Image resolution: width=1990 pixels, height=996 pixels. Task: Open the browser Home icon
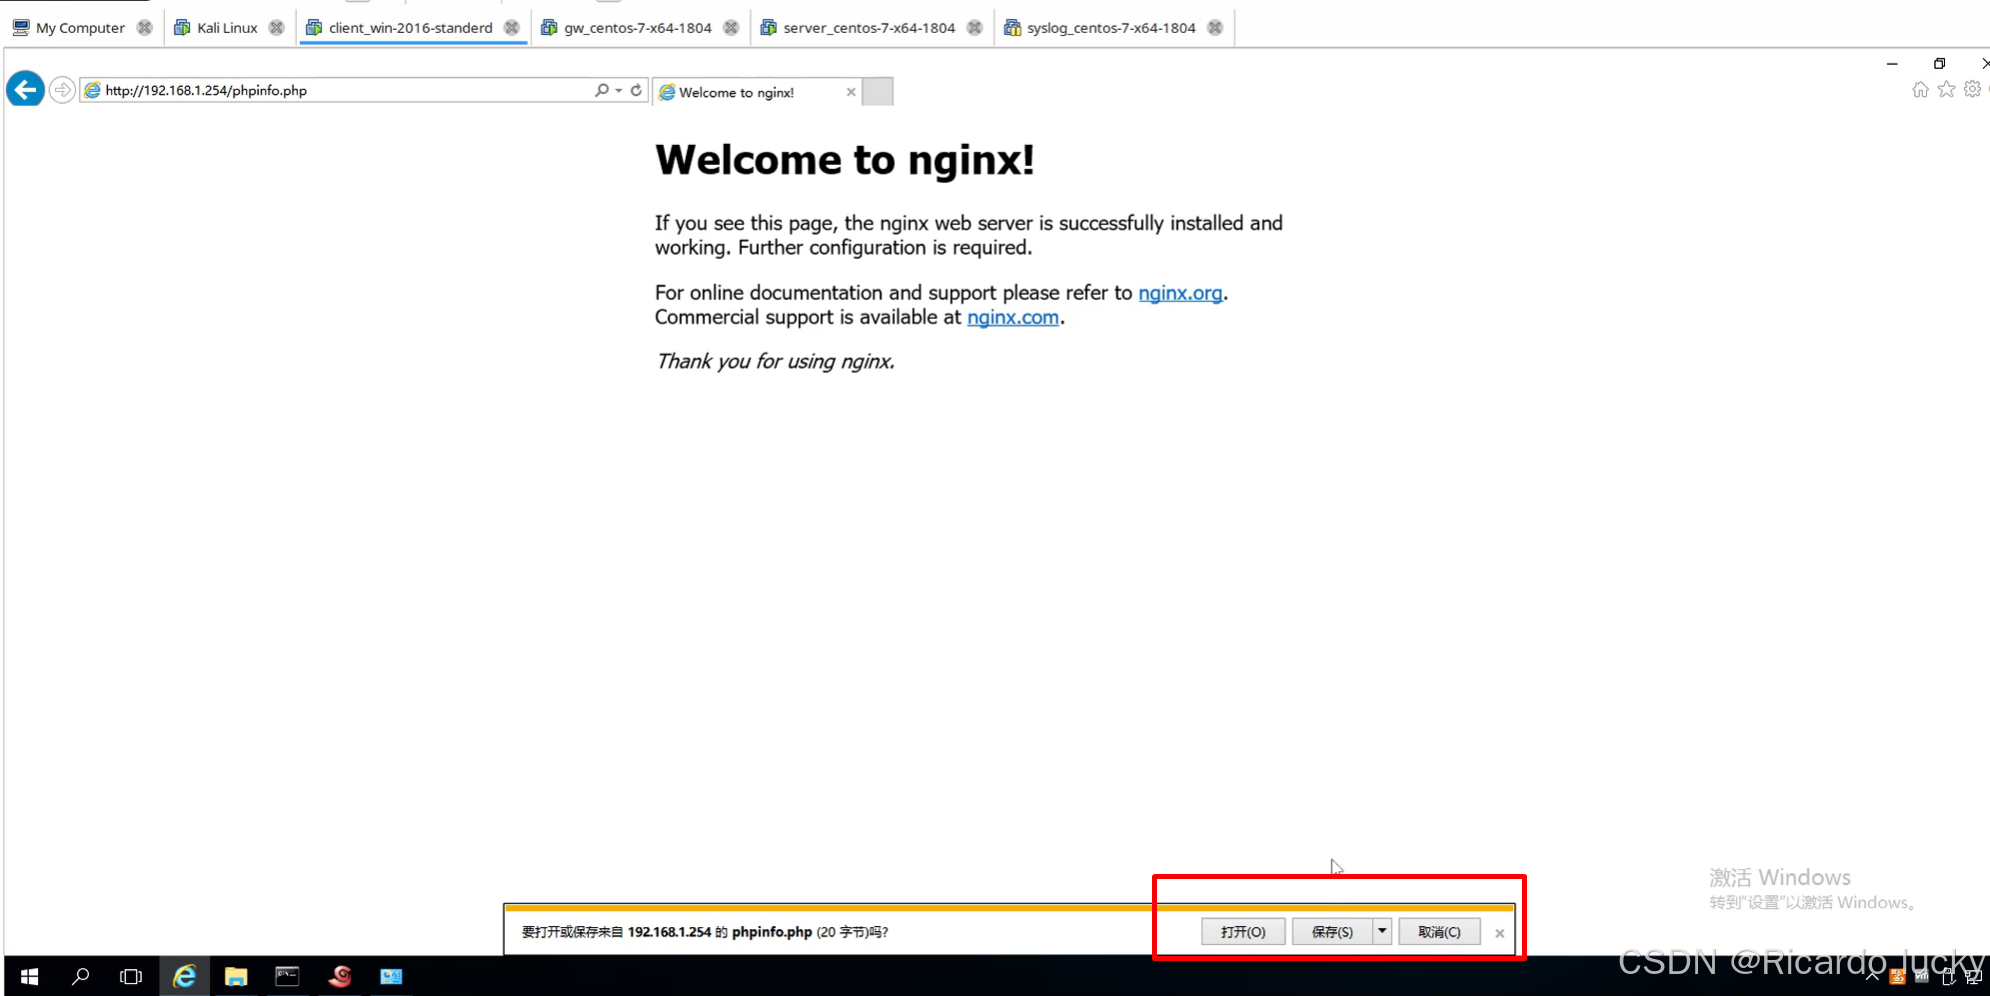pos(1920,90)
